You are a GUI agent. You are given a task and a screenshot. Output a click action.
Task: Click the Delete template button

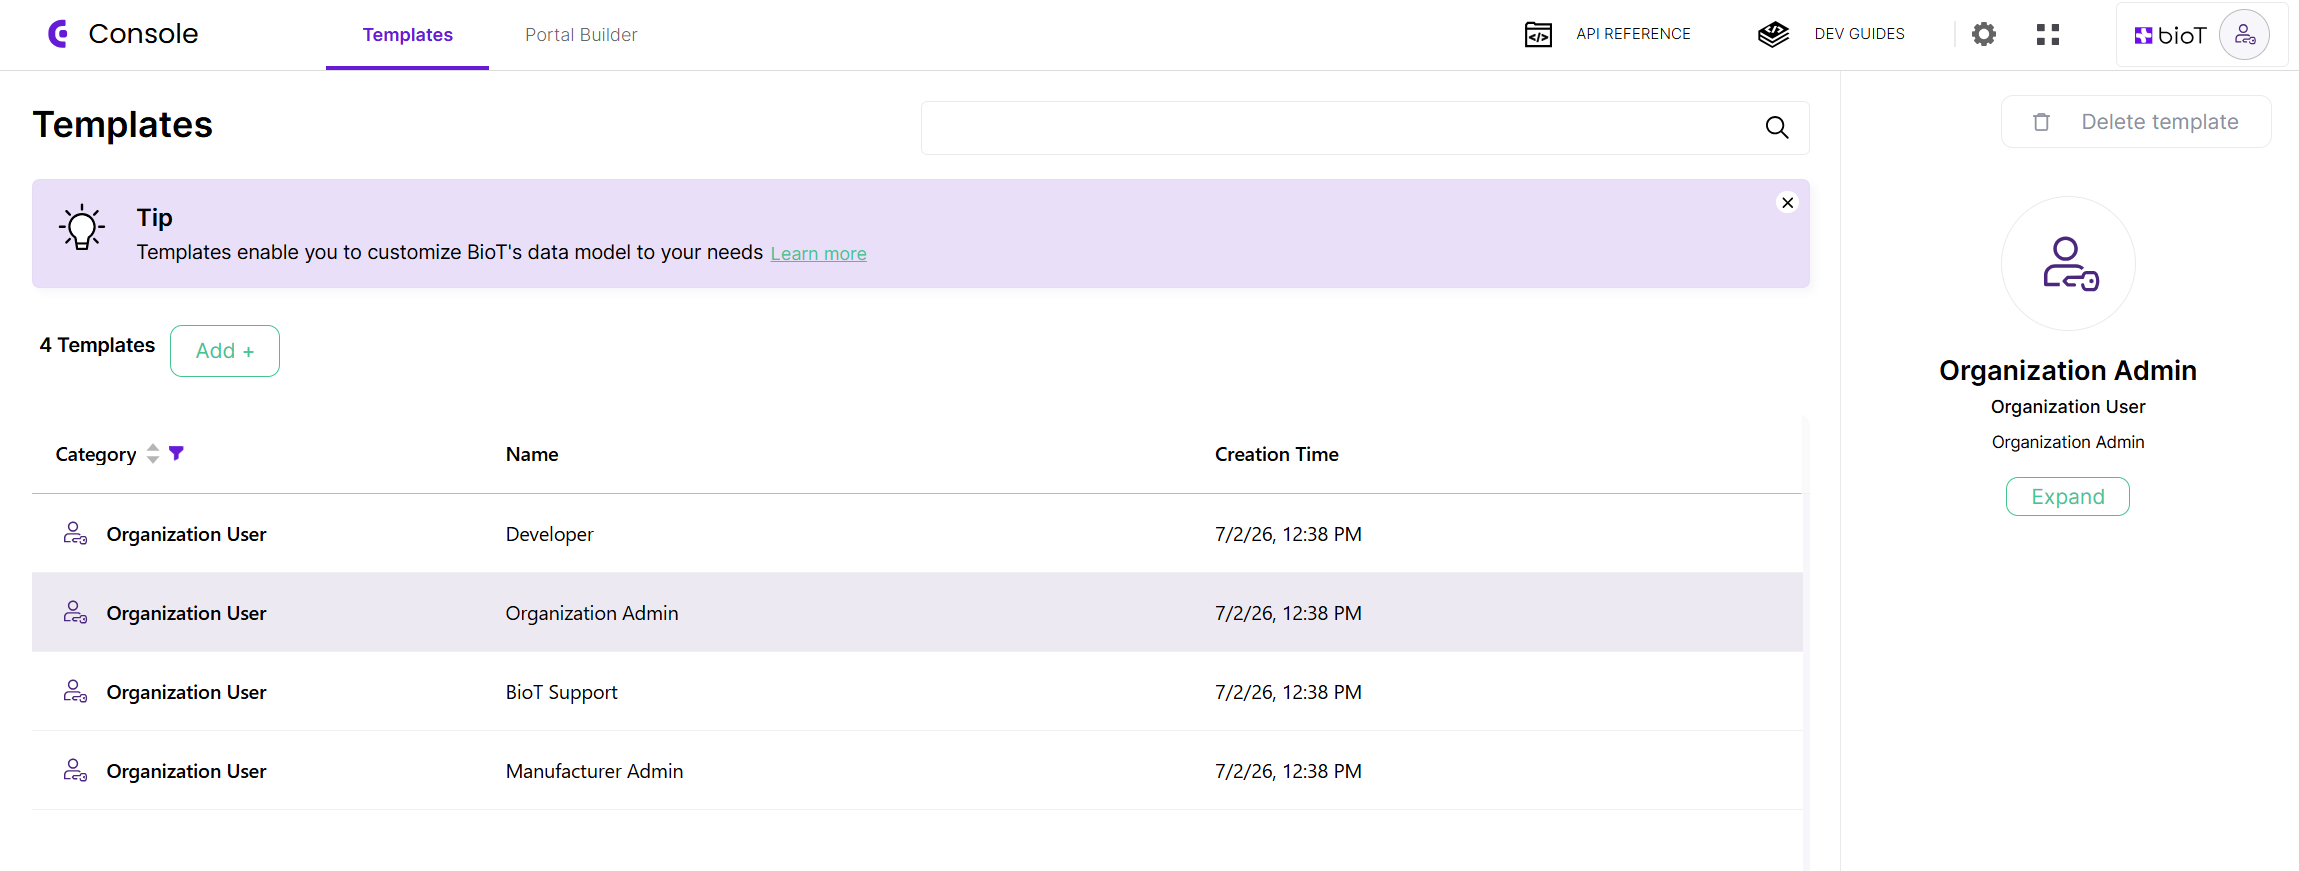click(2136, 122)
